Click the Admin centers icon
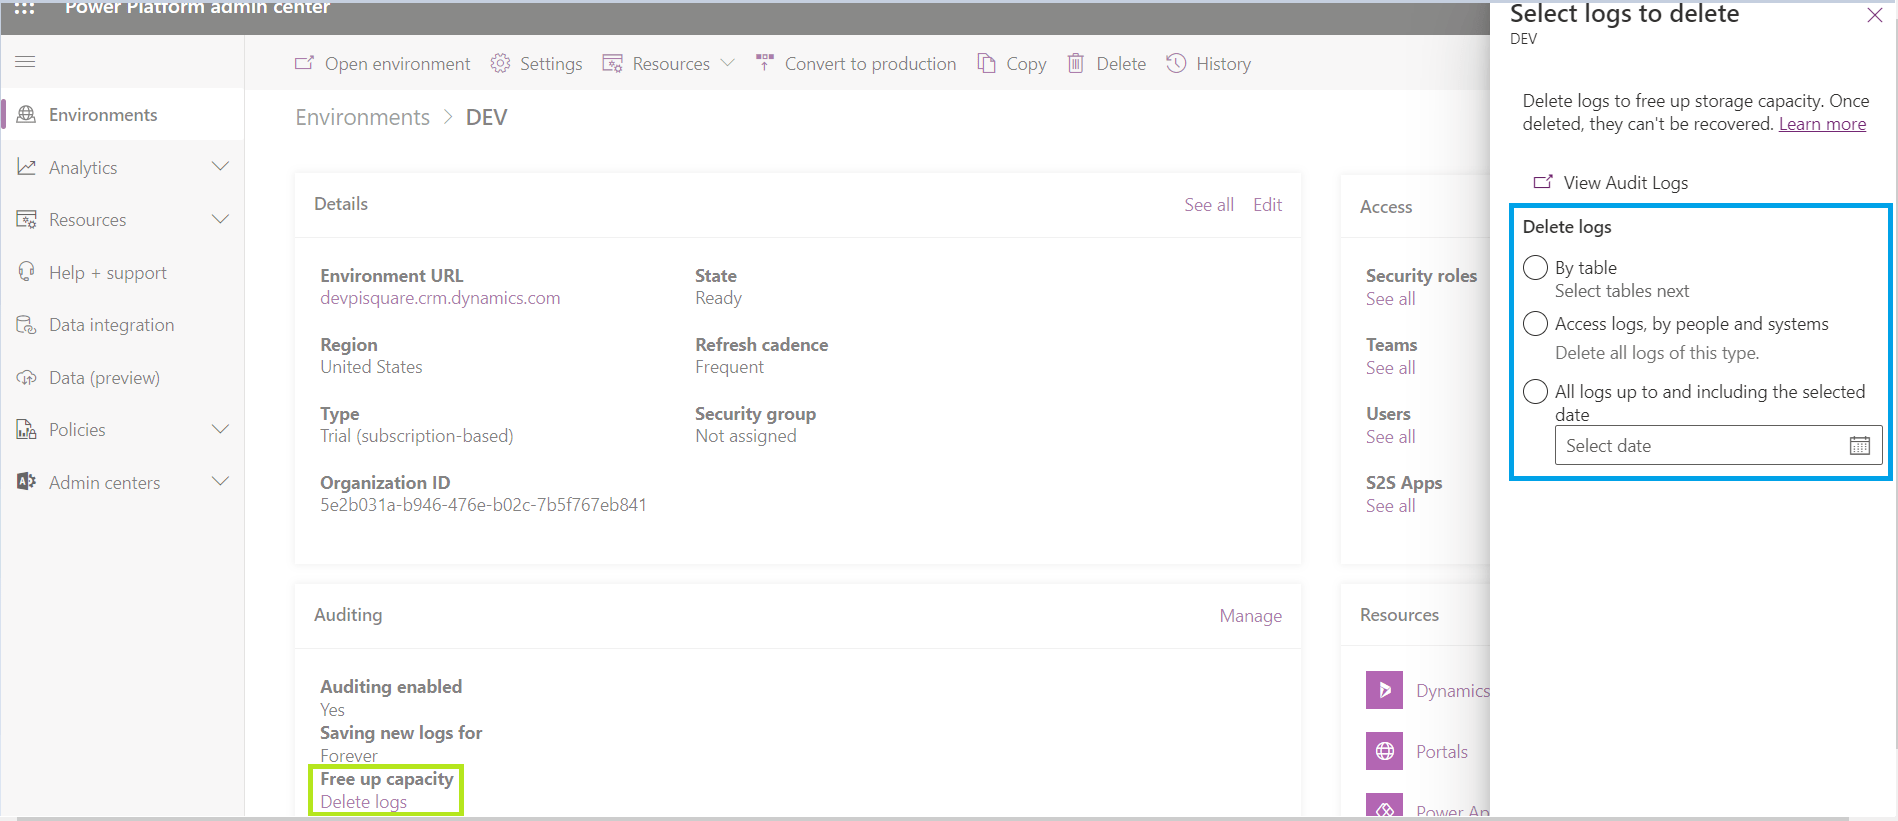This screenshot has height=821, width=1898. click(27, 482)
